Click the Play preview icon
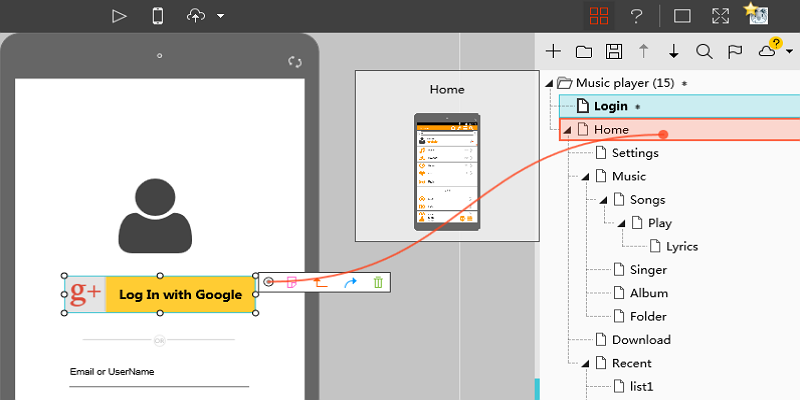Image resolution: width=800 pixels, height=400 pixels. [x=119, y=16]
